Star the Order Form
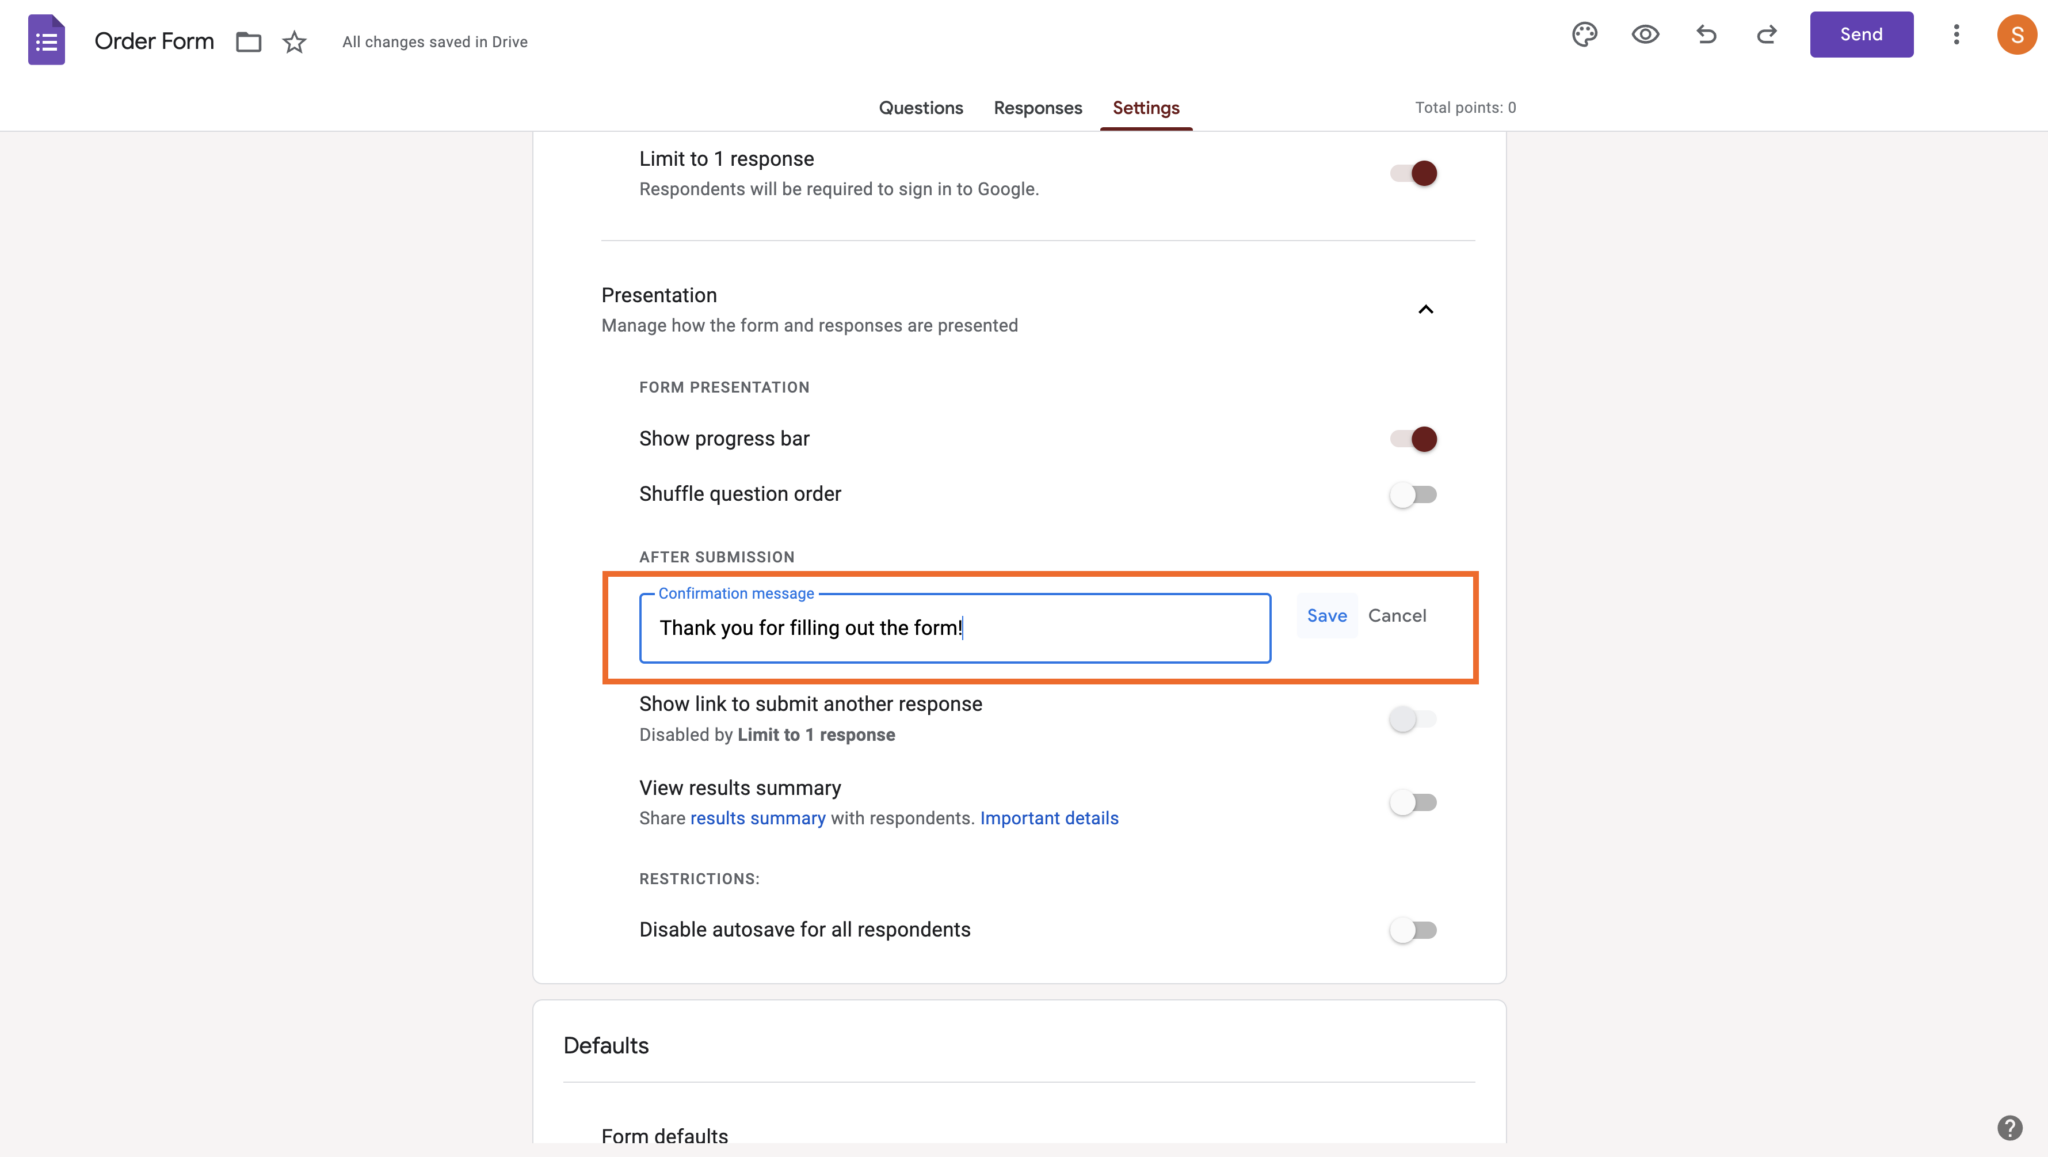This screenshot has height=1157, width=2048. [294, 42]
